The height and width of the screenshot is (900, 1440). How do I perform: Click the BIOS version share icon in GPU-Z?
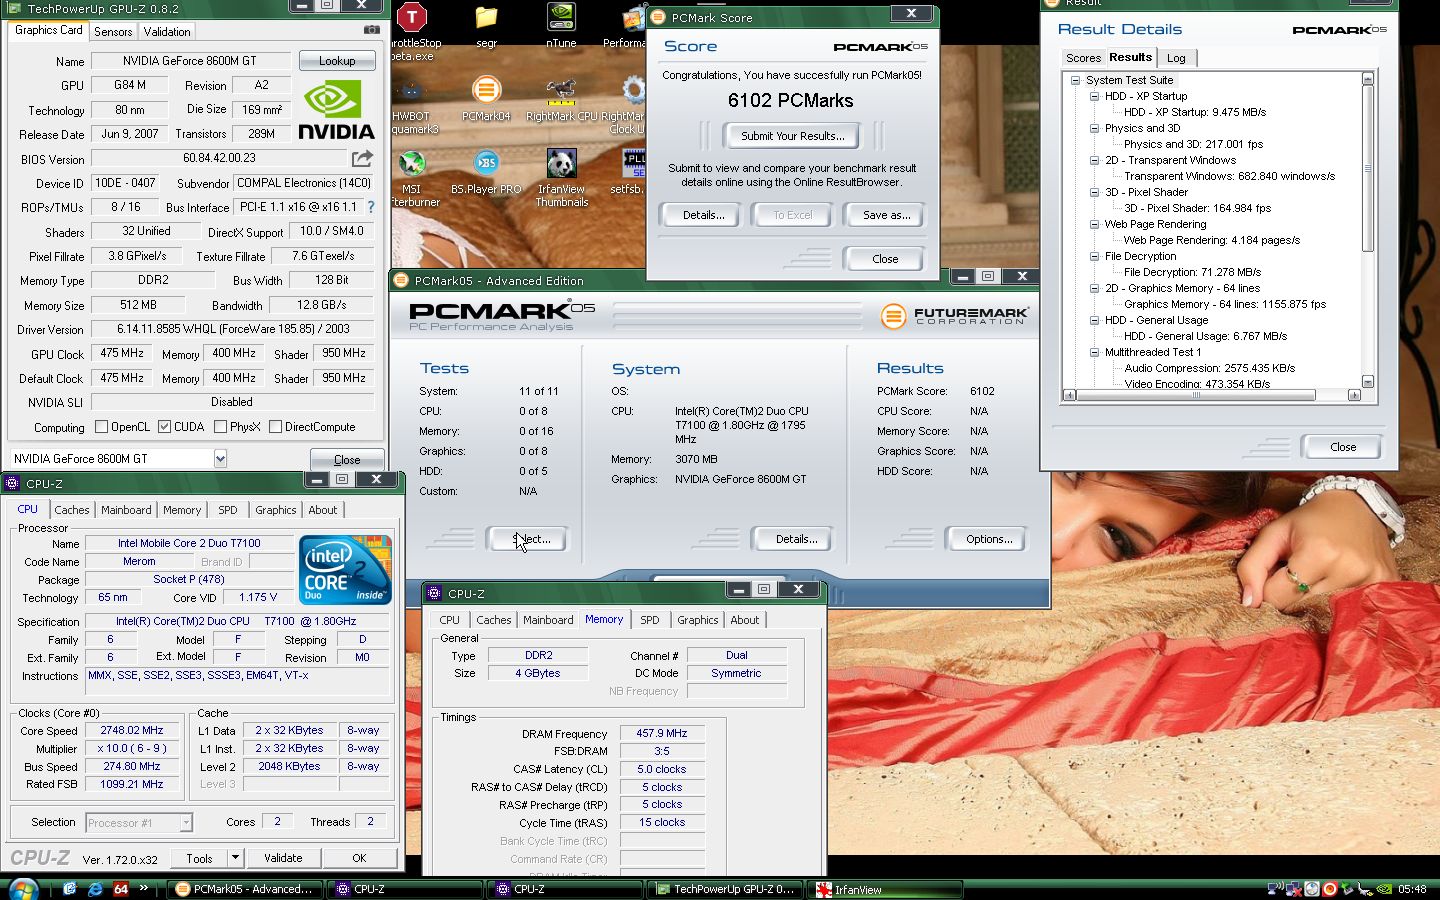click(x=362, y=158)
